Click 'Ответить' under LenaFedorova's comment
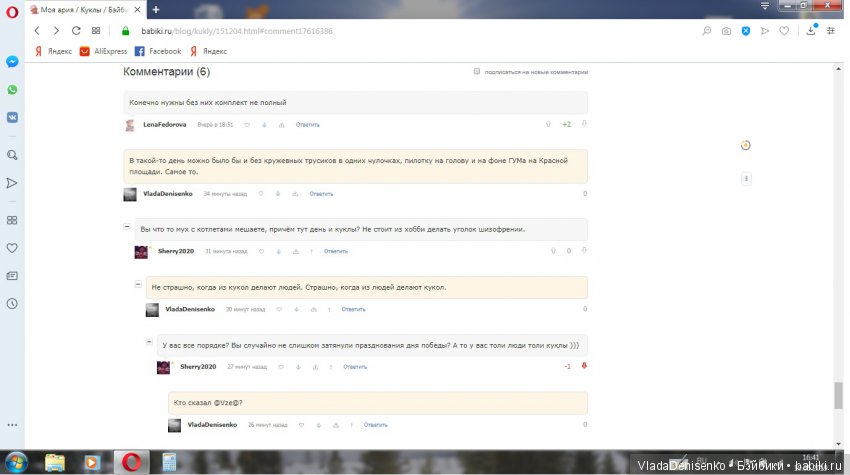Viewport: 850px width, 475px height. [307, 125]
